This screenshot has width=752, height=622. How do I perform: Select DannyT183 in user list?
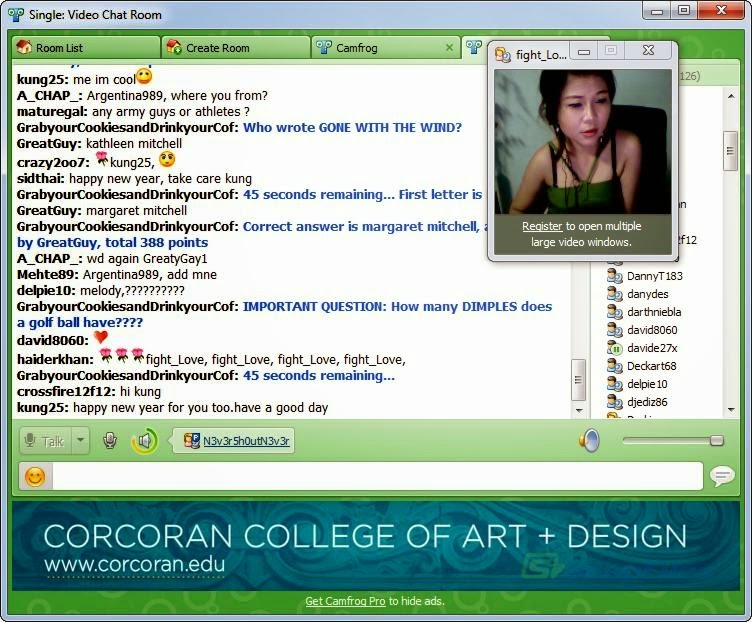click(x=654, y=276)
